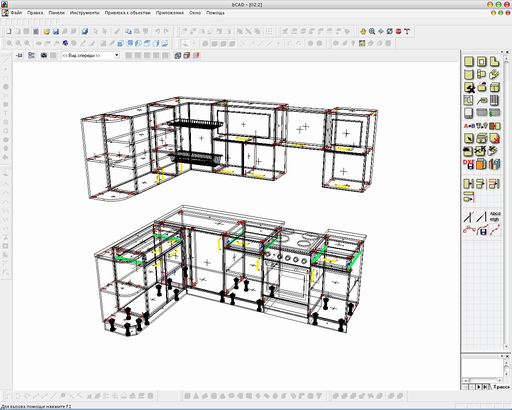Click the DXF export icon
Viewport: 512px width, 410px height.
coord(469,164)
